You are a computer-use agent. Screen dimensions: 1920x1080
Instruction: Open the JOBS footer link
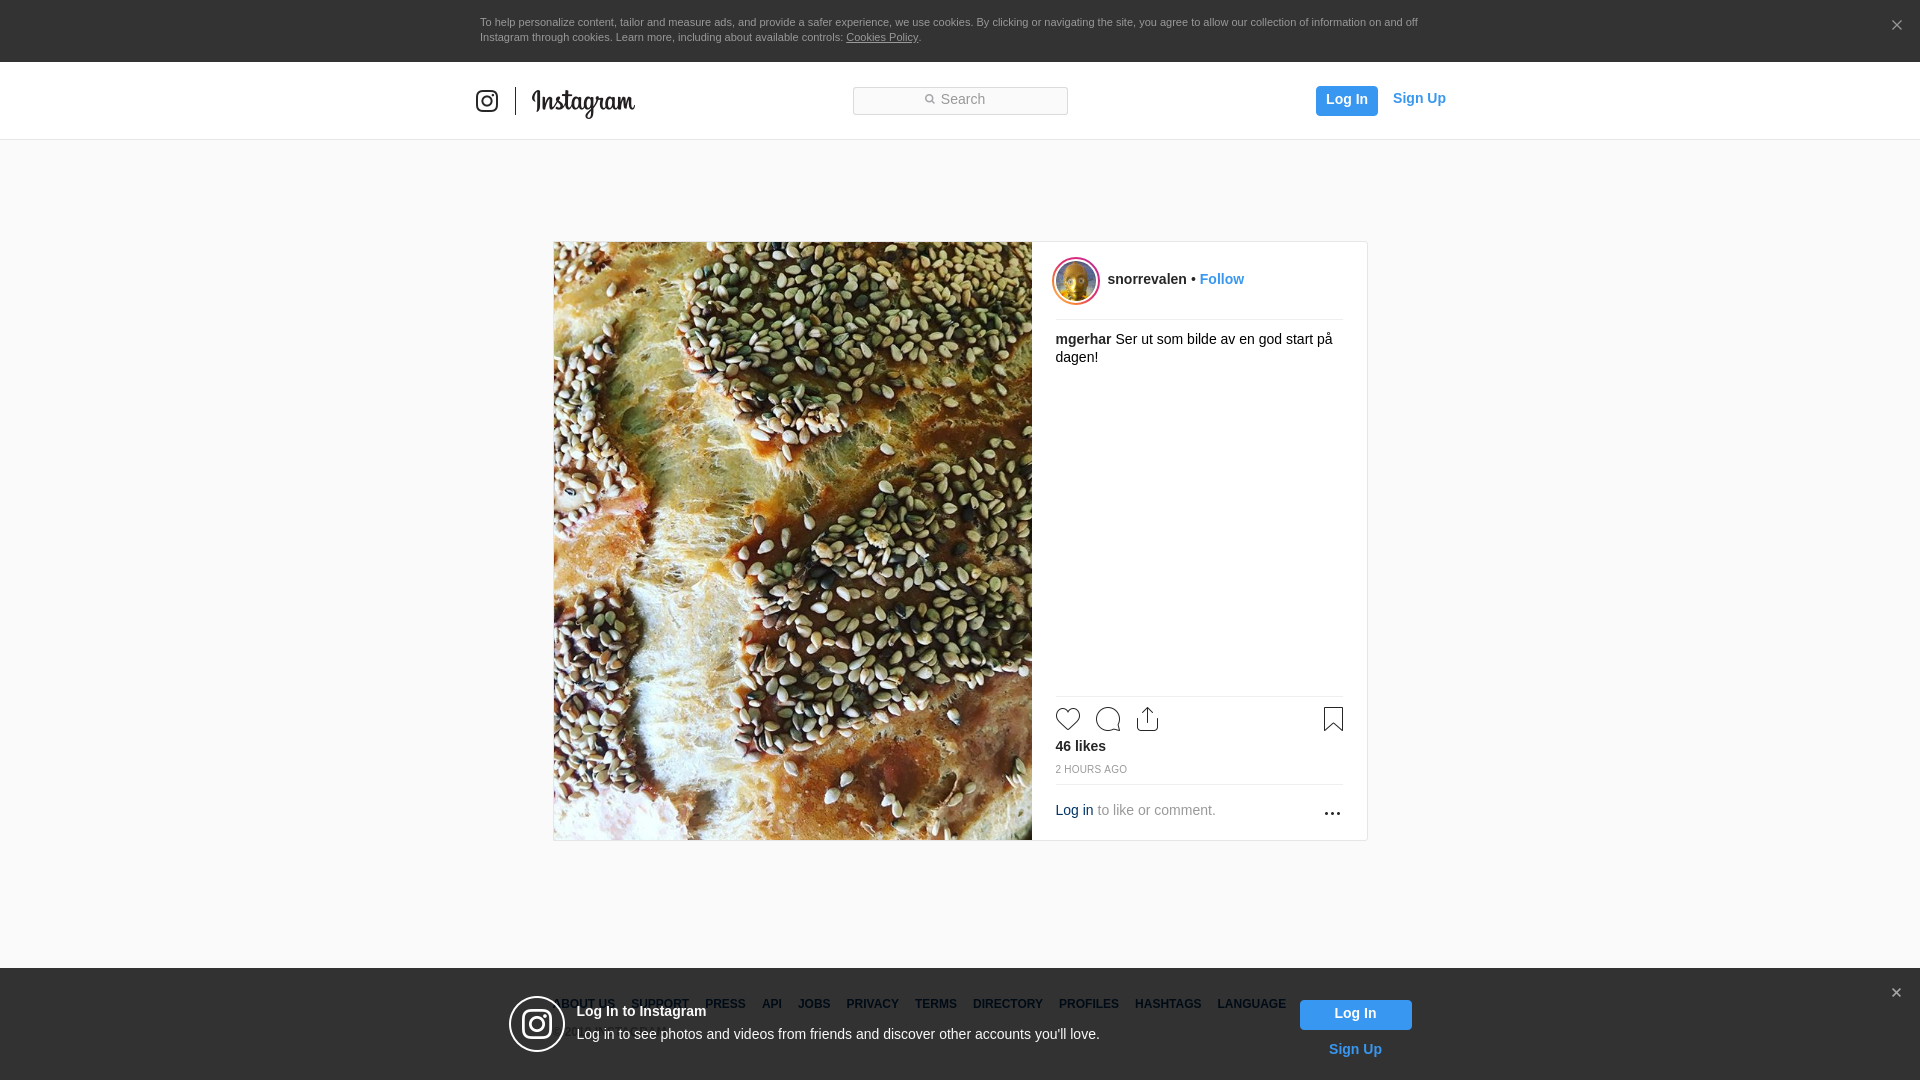click(x=814, y=1004)
